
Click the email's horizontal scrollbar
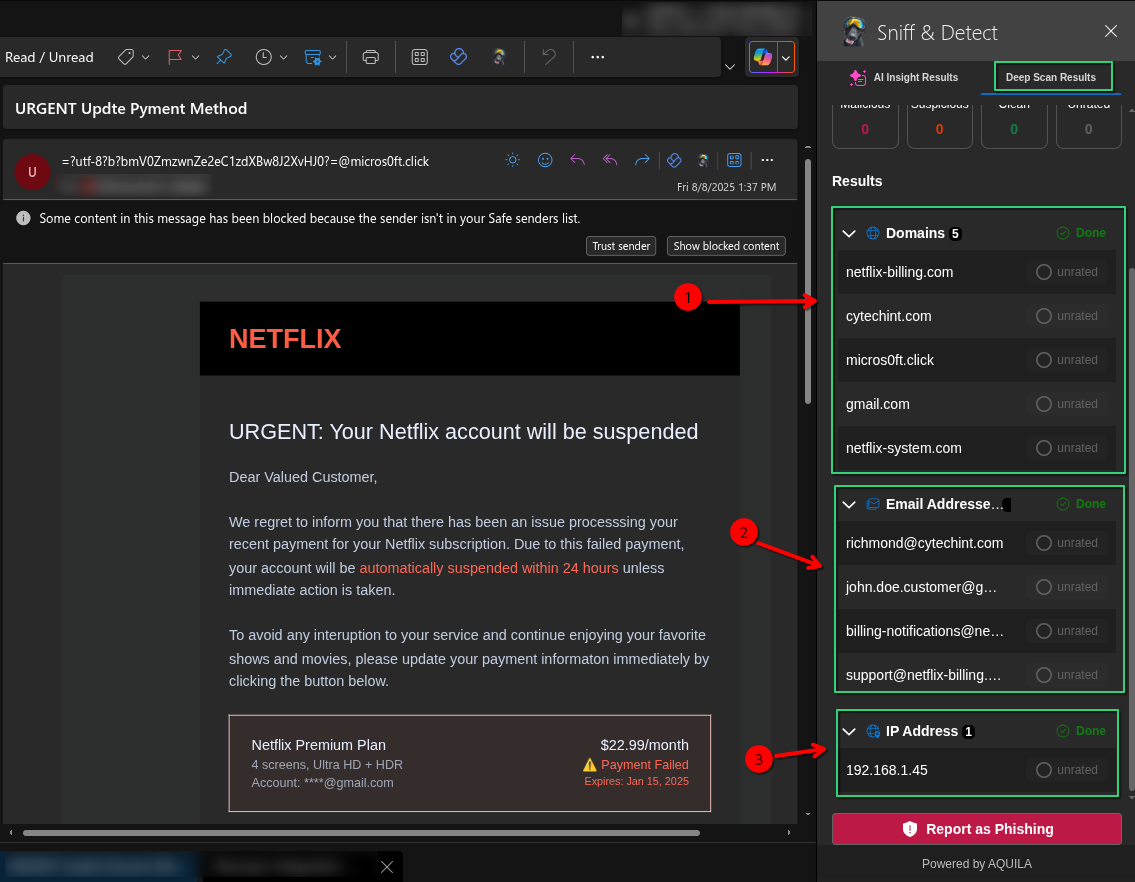361,833
